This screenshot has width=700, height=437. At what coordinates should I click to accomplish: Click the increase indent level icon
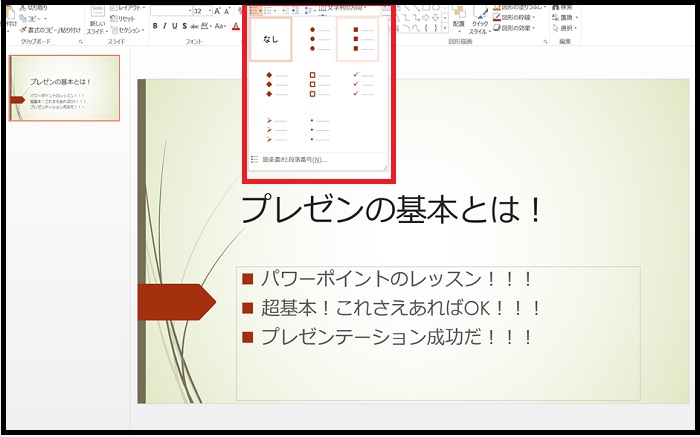(x=295, y=10)
